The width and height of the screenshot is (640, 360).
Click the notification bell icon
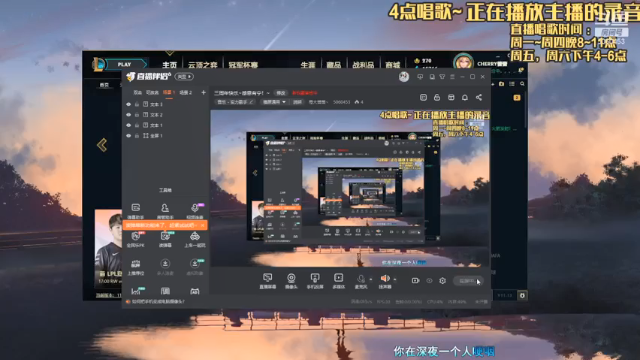(x=465, y=98)
